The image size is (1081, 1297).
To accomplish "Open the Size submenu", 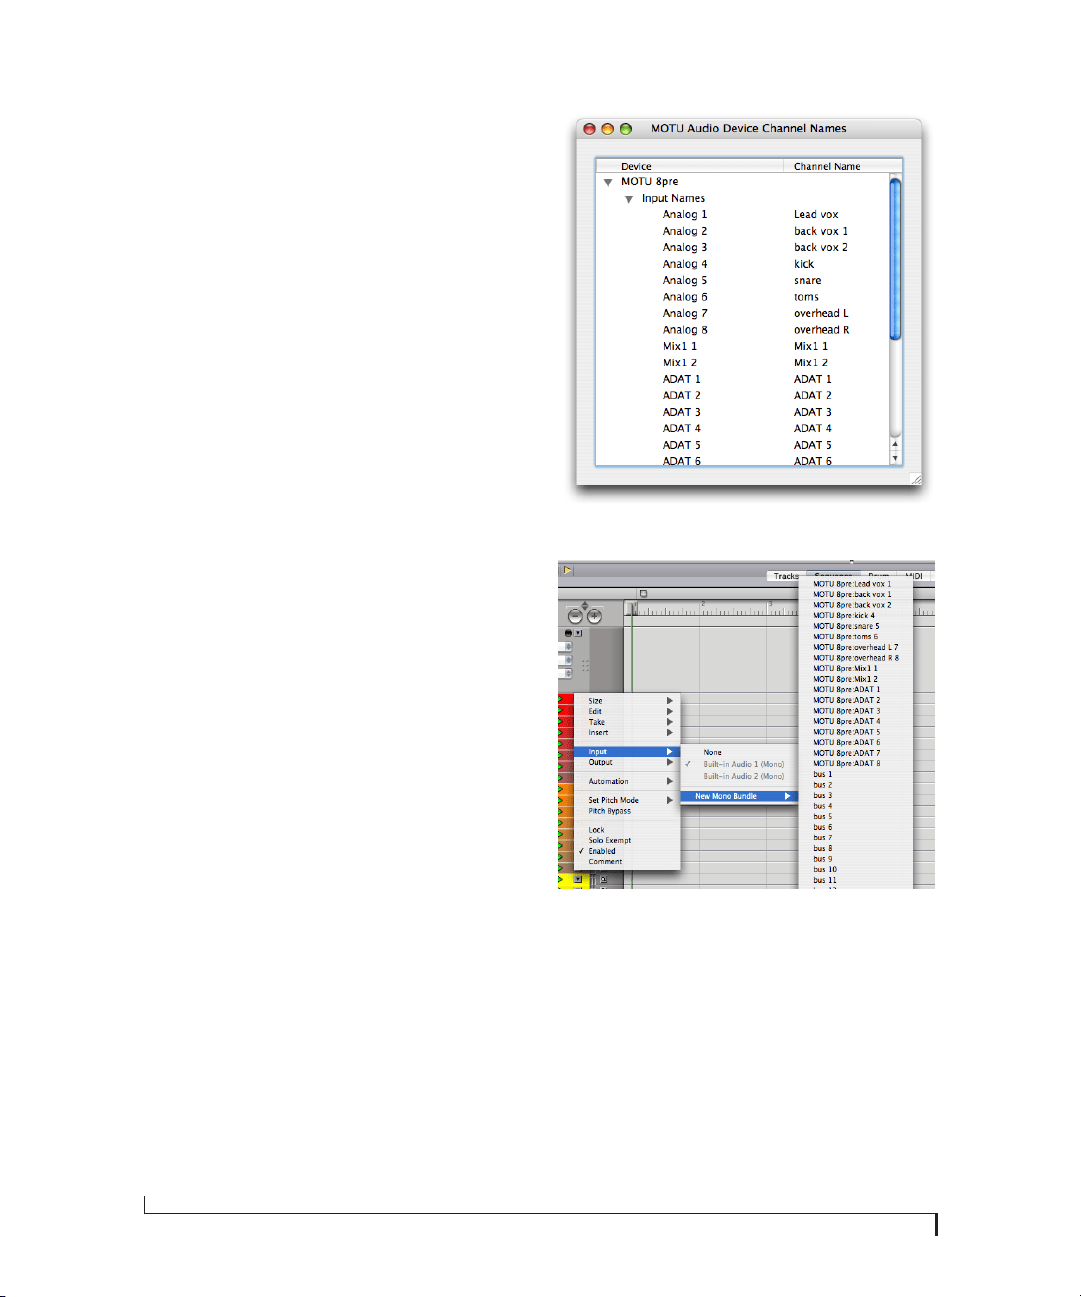I will click(x=627, y=701).
